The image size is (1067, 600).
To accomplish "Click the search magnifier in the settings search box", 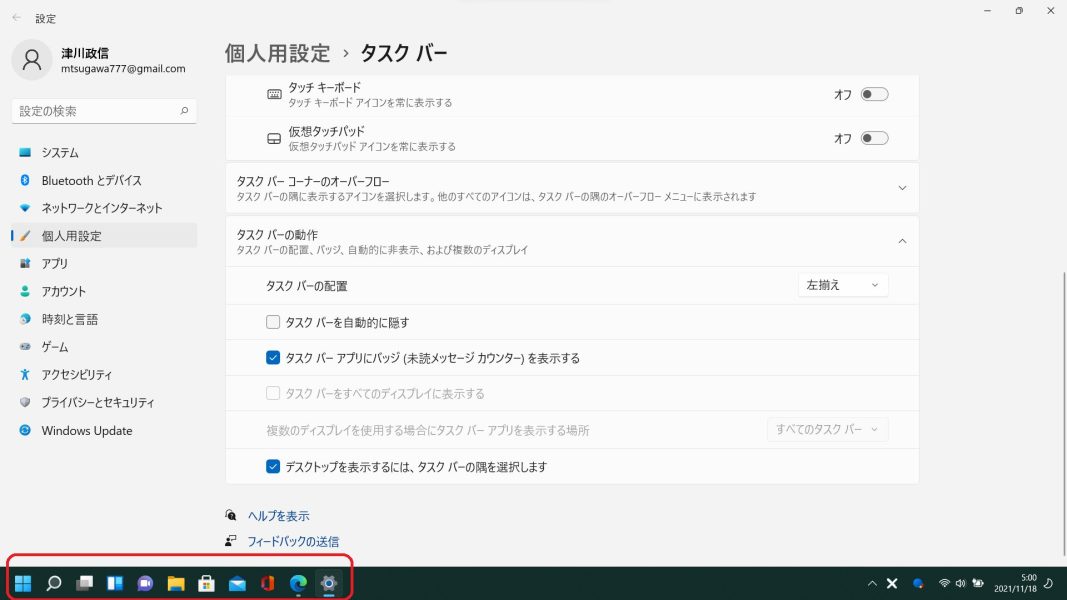I will 184,111.
